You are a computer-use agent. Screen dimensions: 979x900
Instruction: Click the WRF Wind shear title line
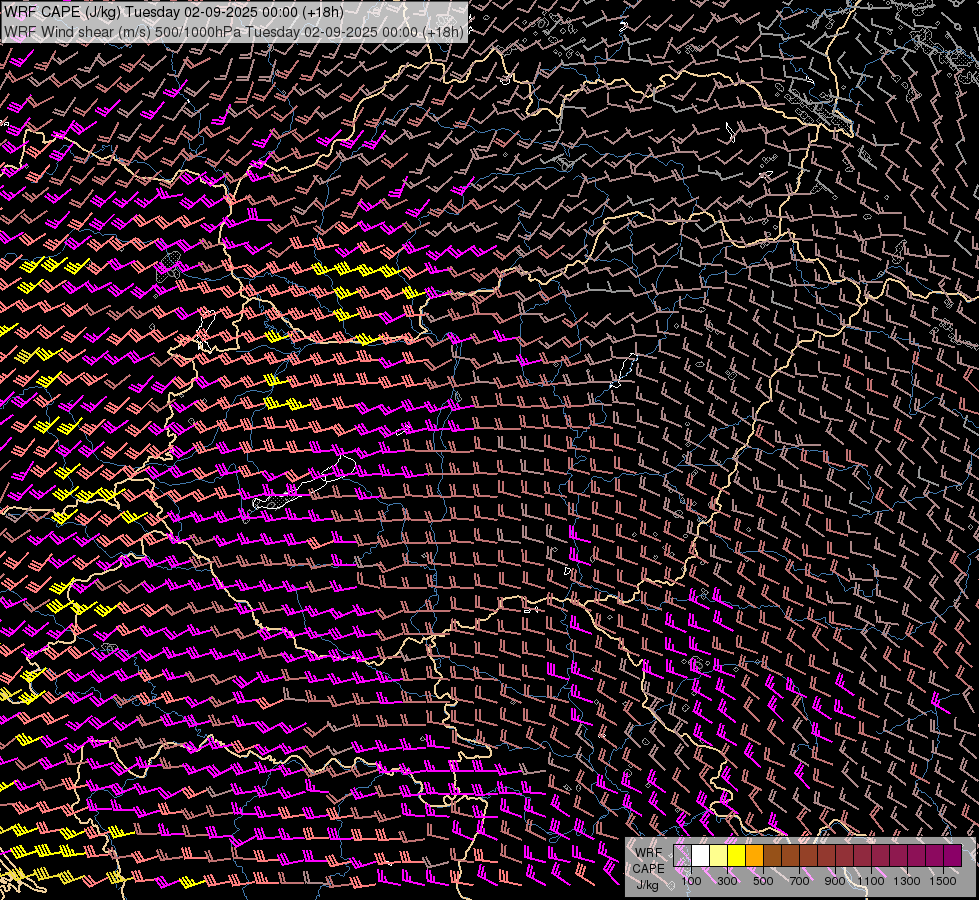[x=234, y=32]
